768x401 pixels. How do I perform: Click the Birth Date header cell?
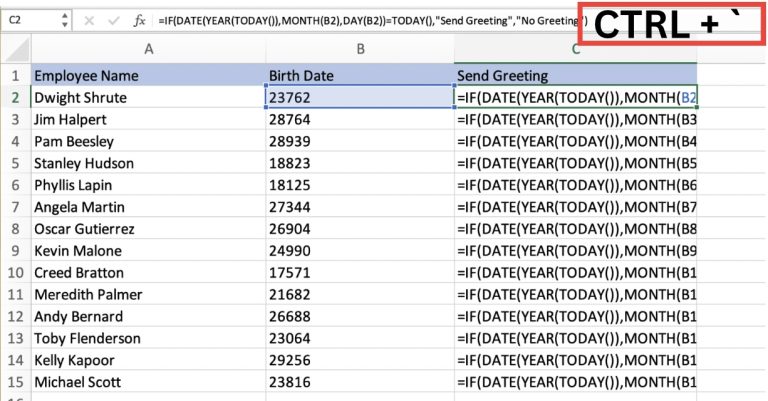pos(359,76)
